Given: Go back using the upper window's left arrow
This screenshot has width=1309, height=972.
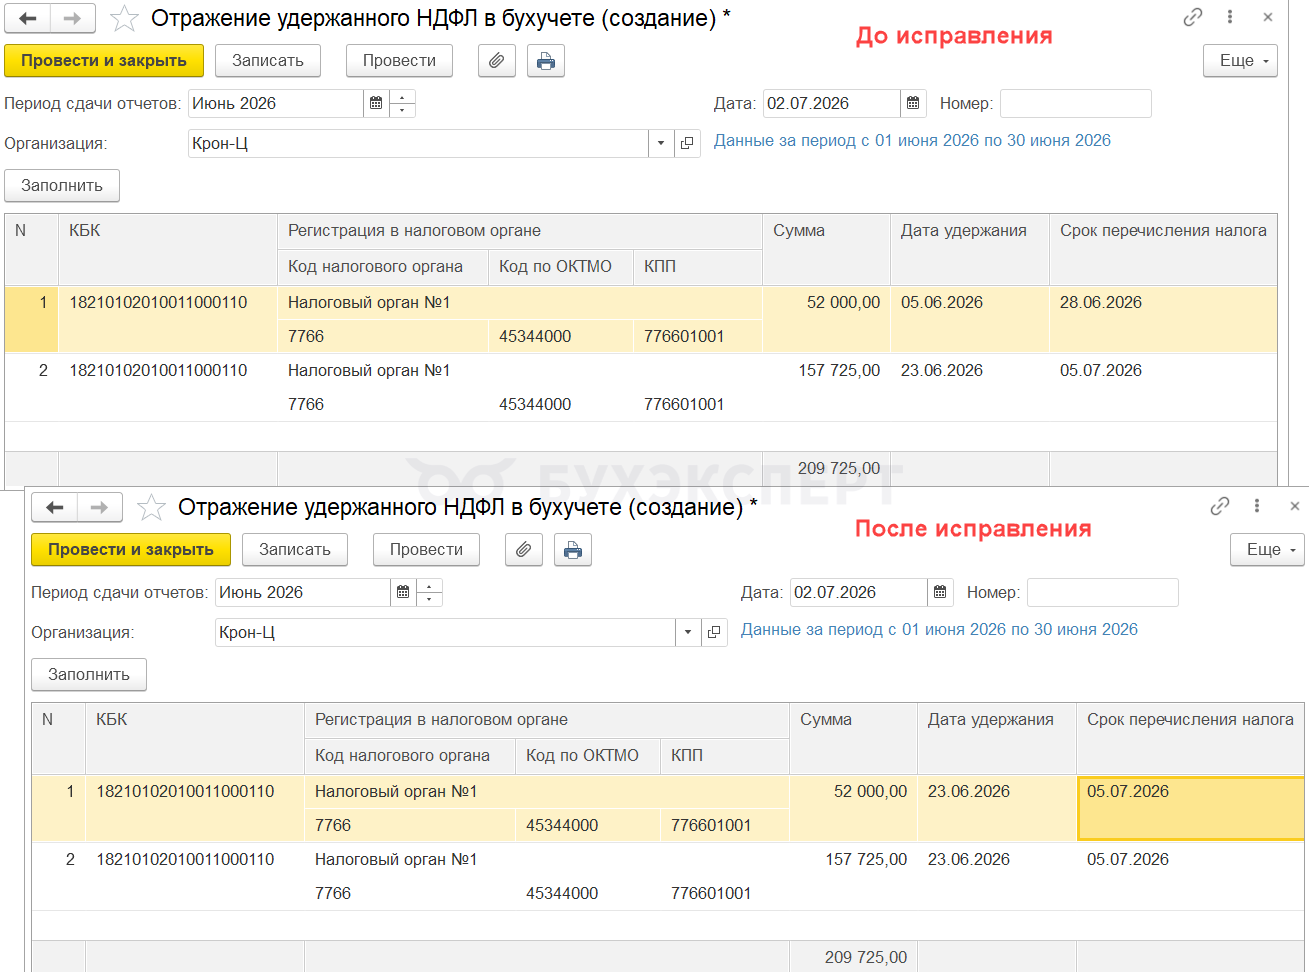Looking at the screenshot, I should click(28, 18).
